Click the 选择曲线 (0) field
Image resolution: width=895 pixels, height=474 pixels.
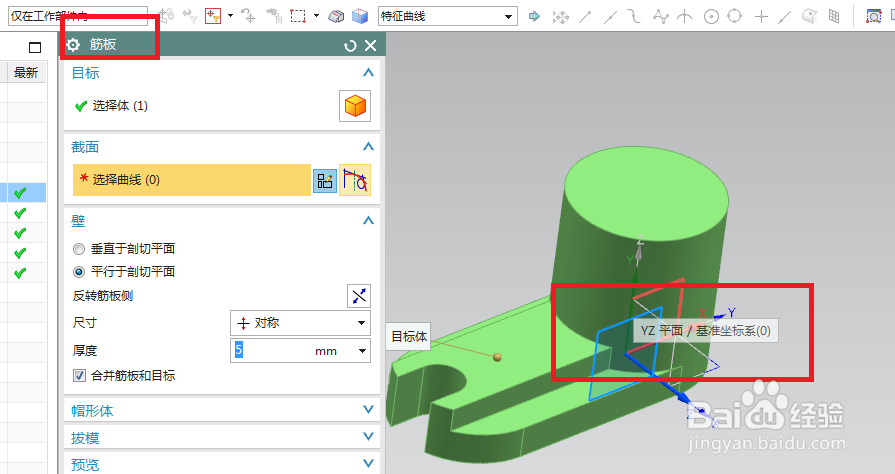tap(192, 180)
